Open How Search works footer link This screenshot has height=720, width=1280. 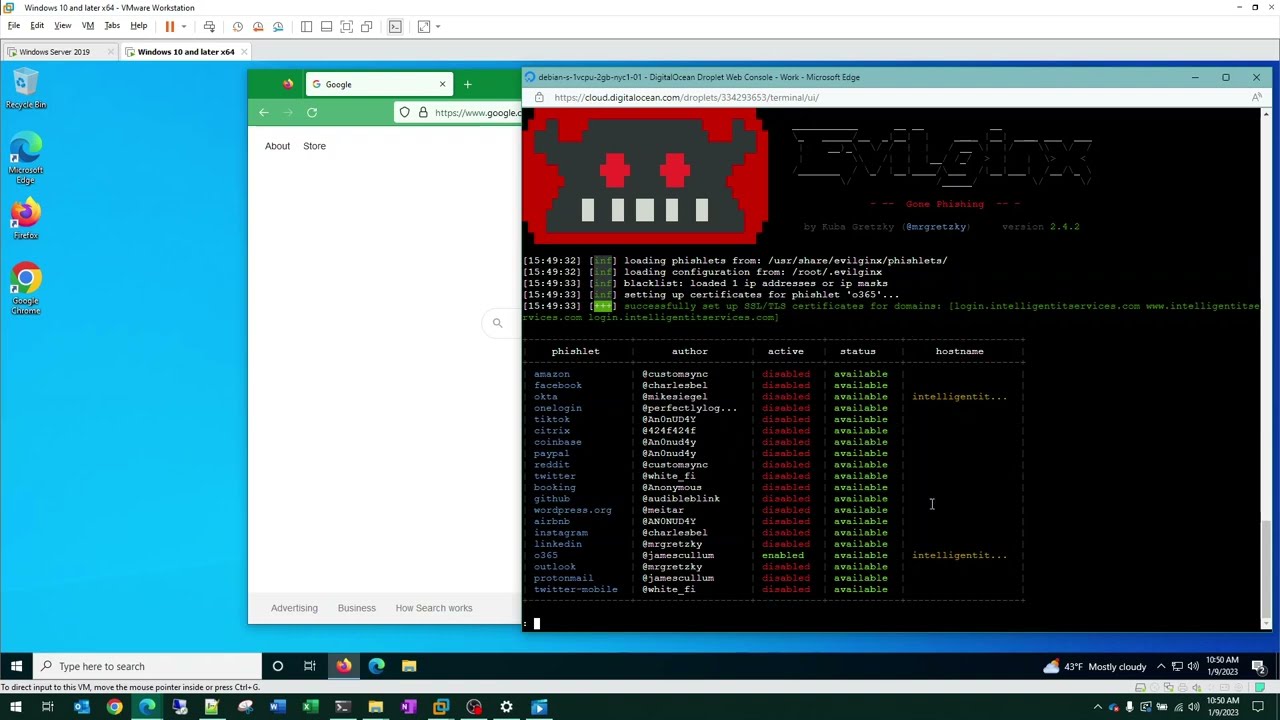click(434, 608)
